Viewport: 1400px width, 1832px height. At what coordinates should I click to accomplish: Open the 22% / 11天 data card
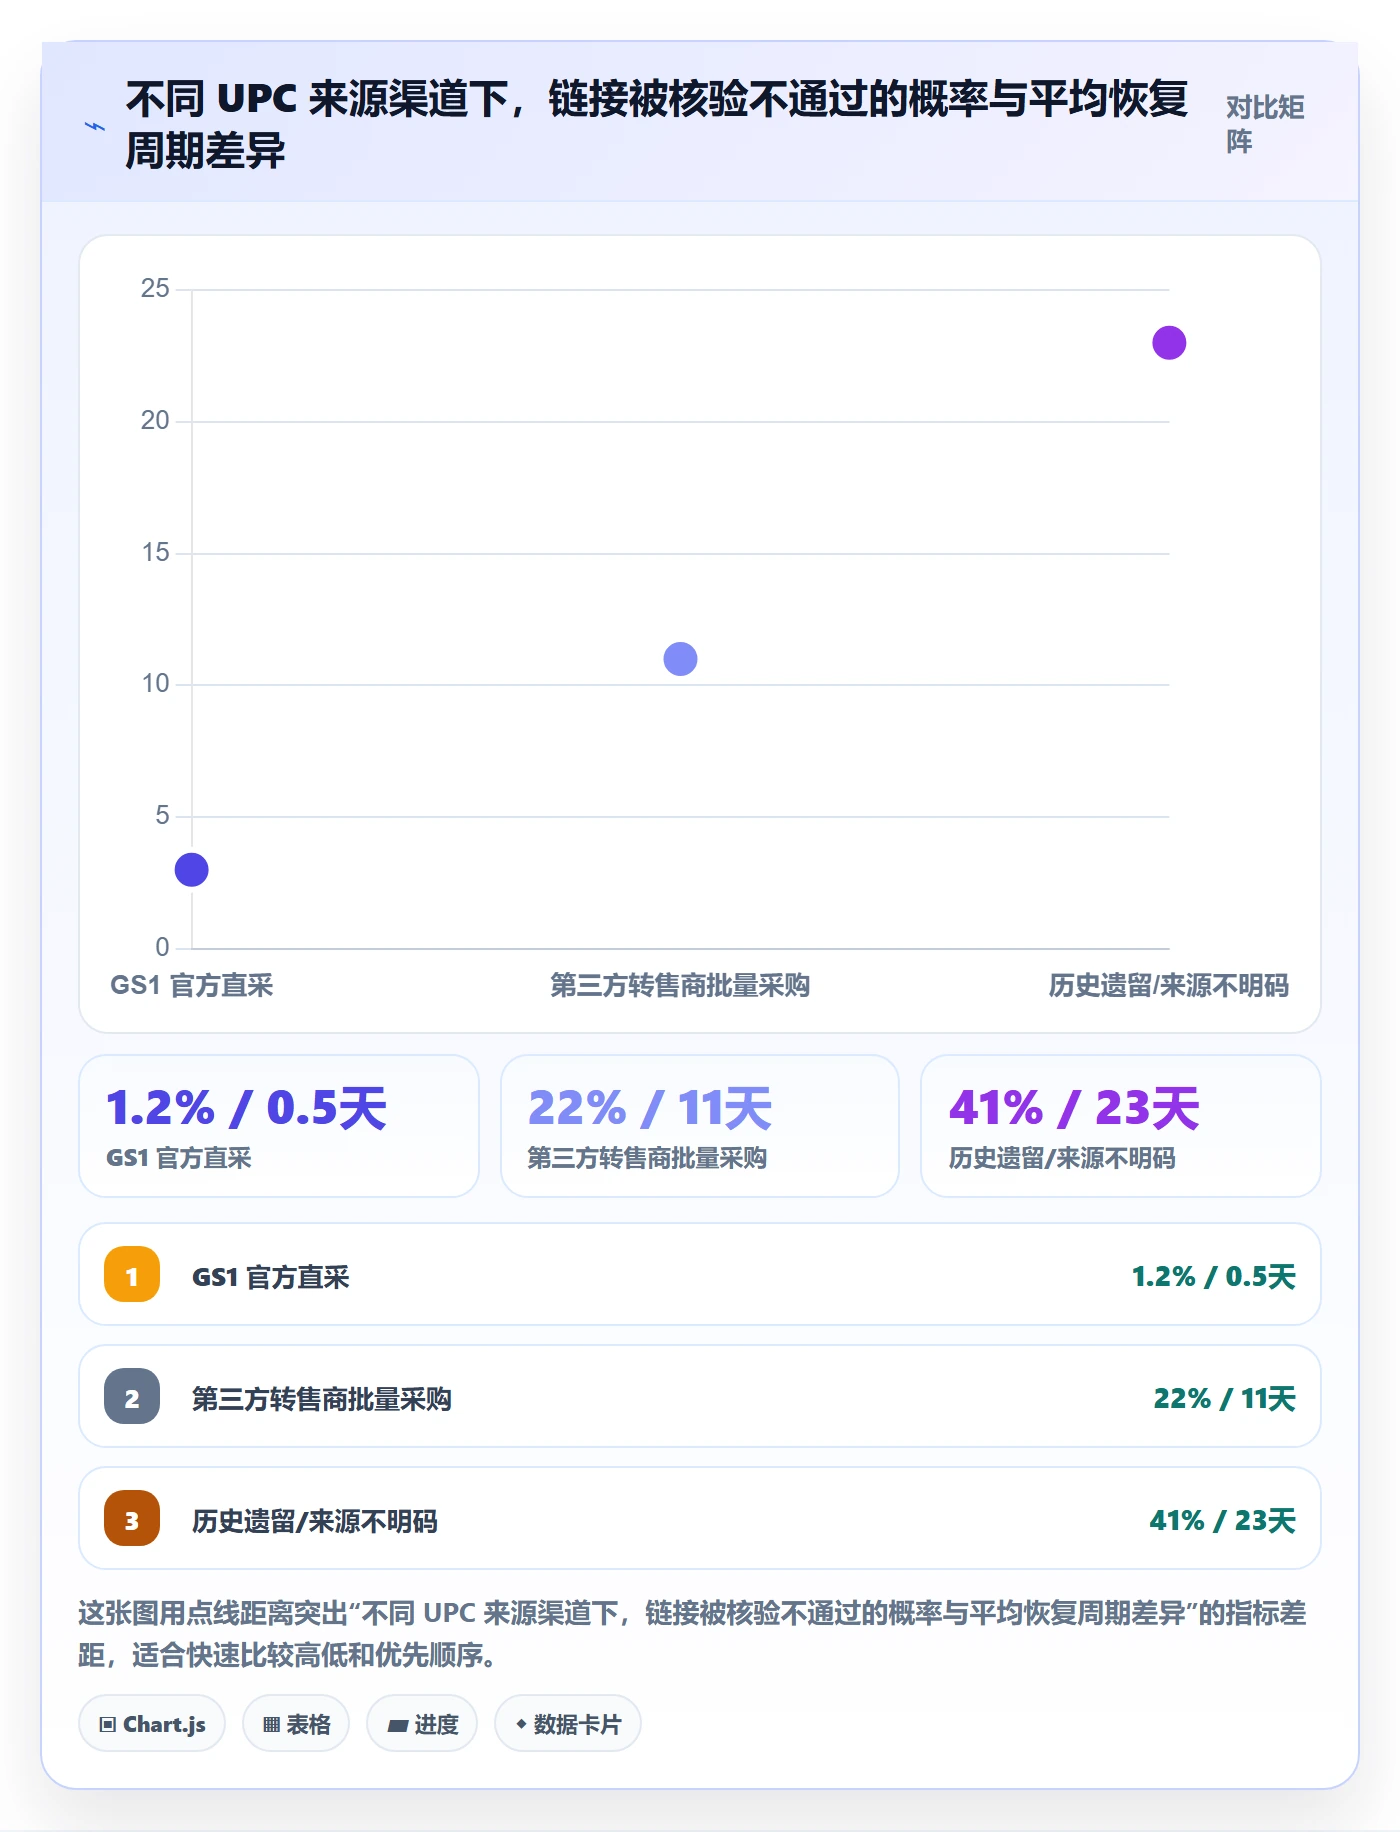(700, 1126)
